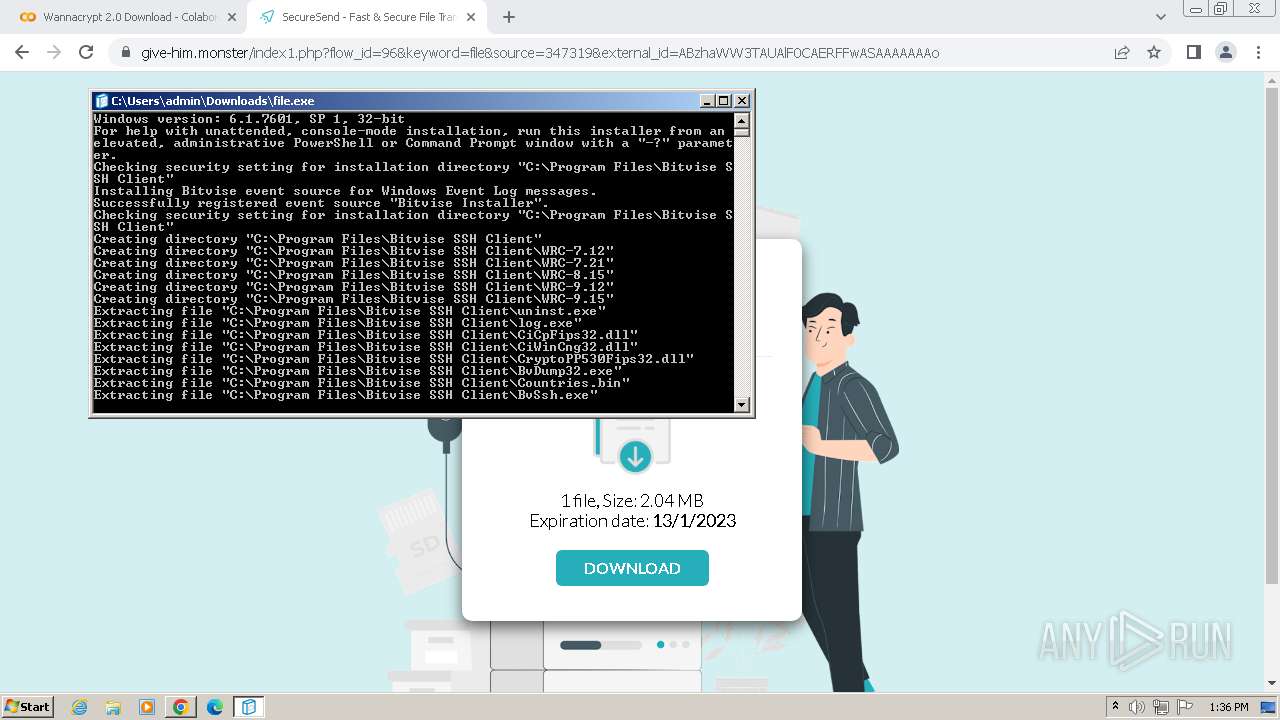The height and width of the screenshot is (720, 1280).
Task: Reload the current page
Action: (x=86, y=52)
